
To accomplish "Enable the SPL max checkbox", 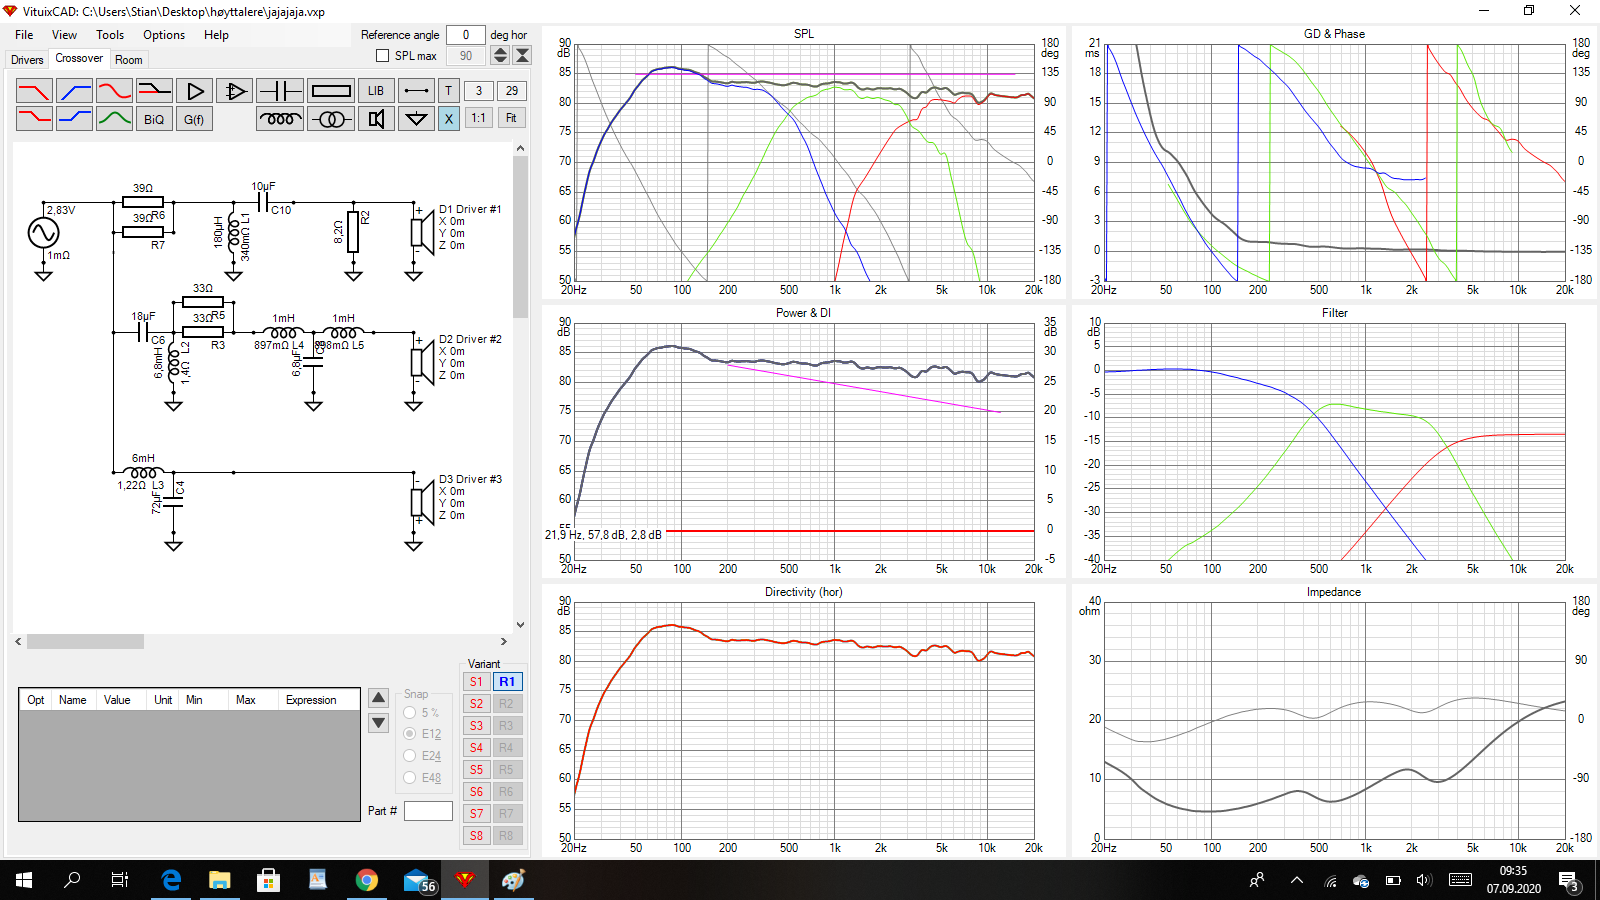I will 382,56.
